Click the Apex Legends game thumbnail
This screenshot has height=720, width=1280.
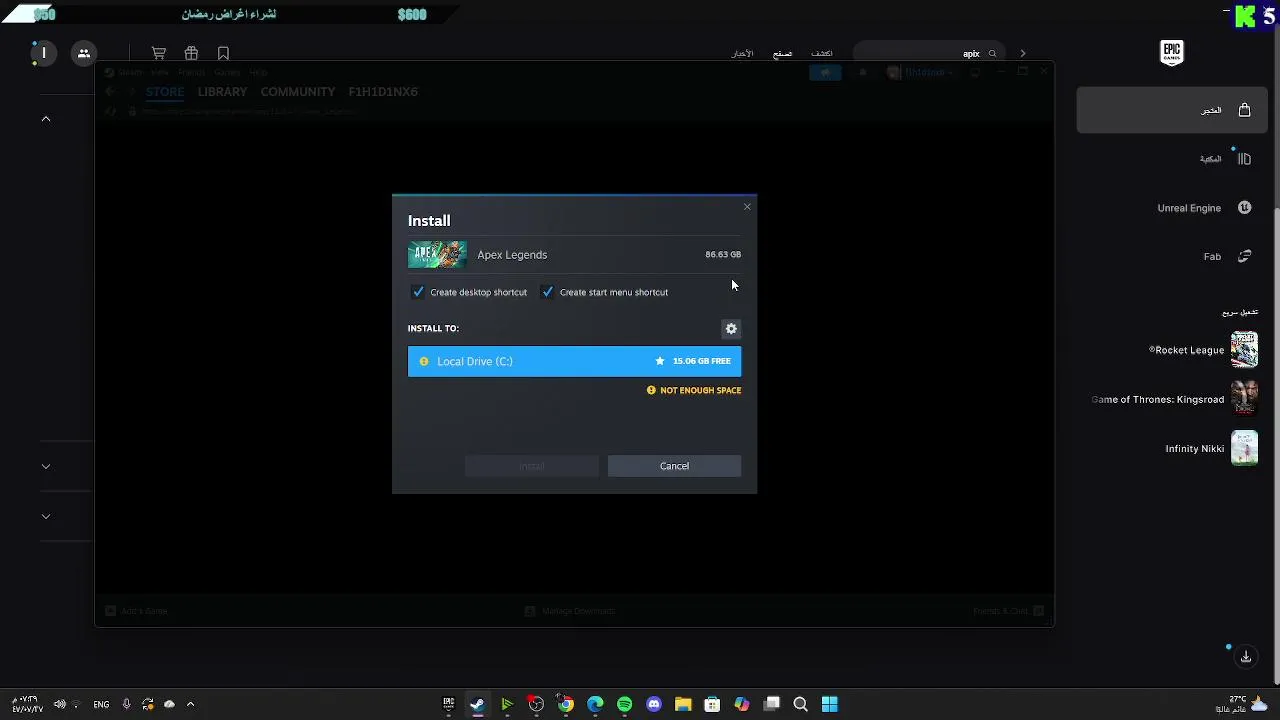coord(437,254)
